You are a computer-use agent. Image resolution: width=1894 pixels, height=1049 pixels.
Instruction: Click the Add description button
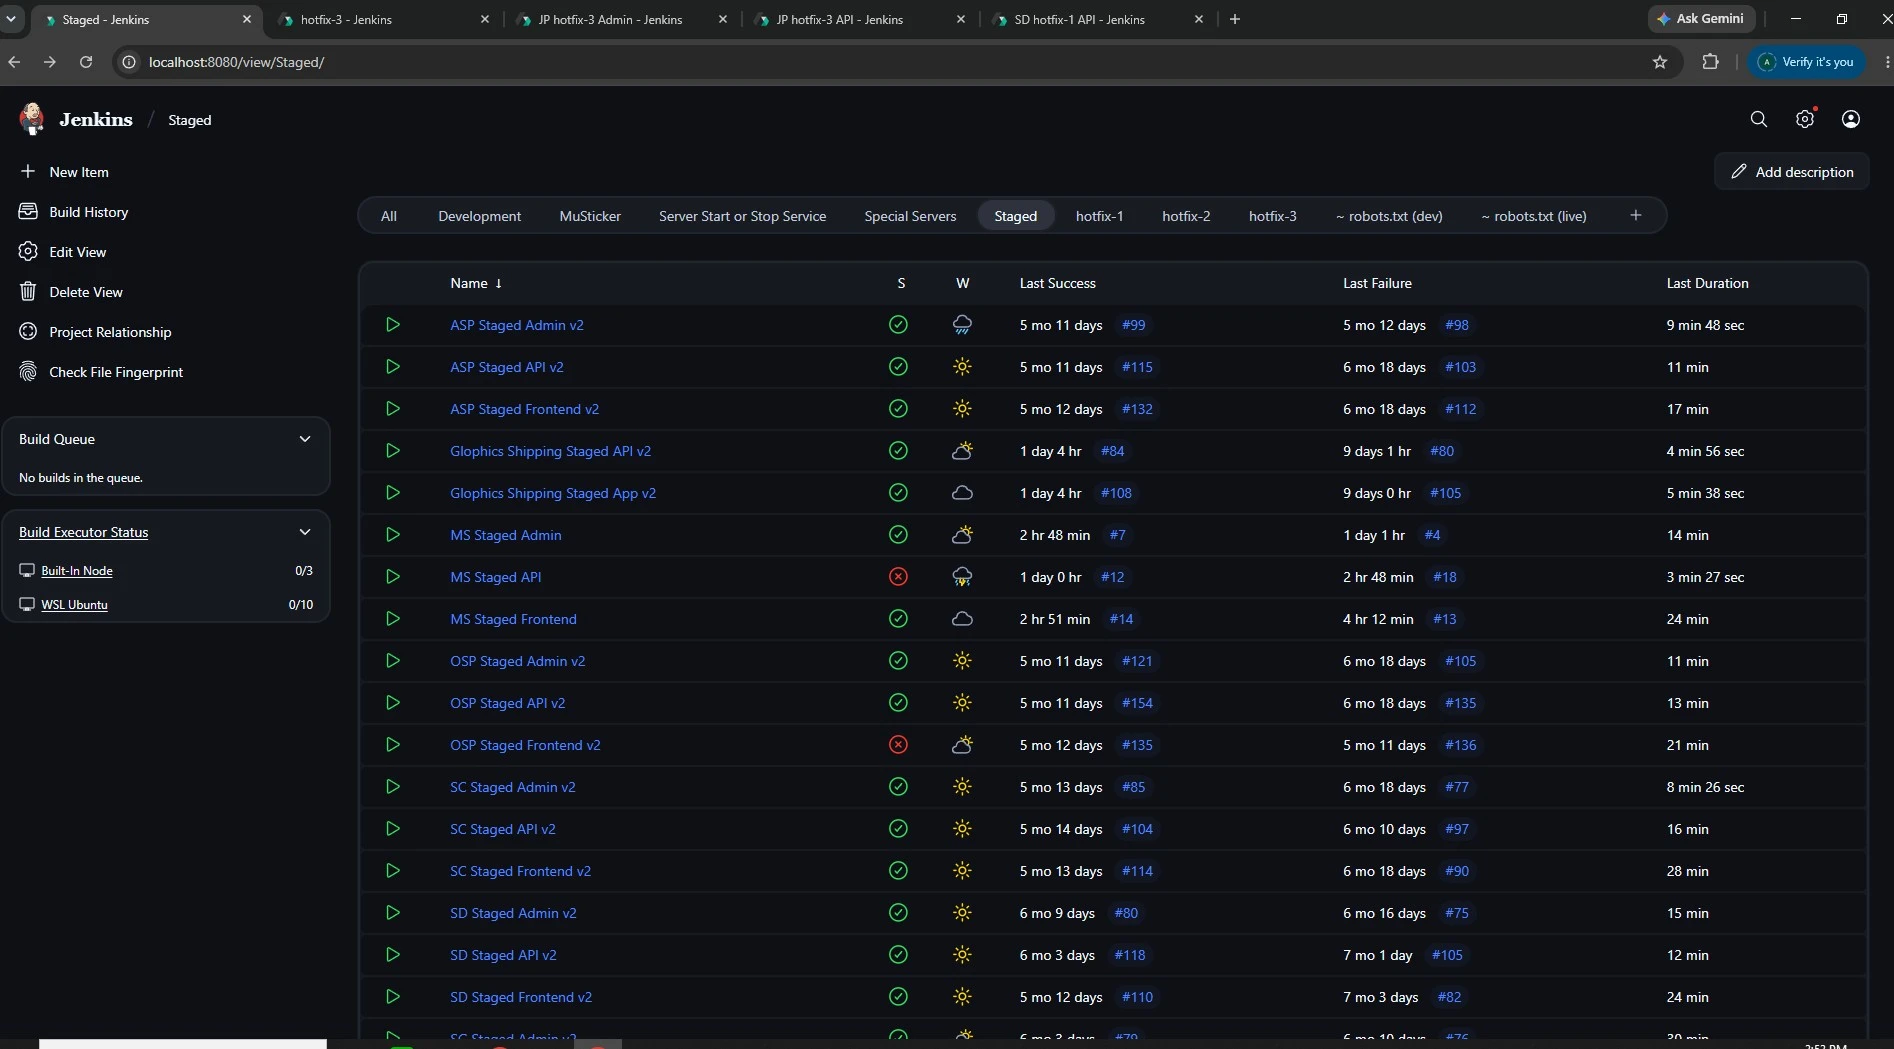(x=1792, y=172)
